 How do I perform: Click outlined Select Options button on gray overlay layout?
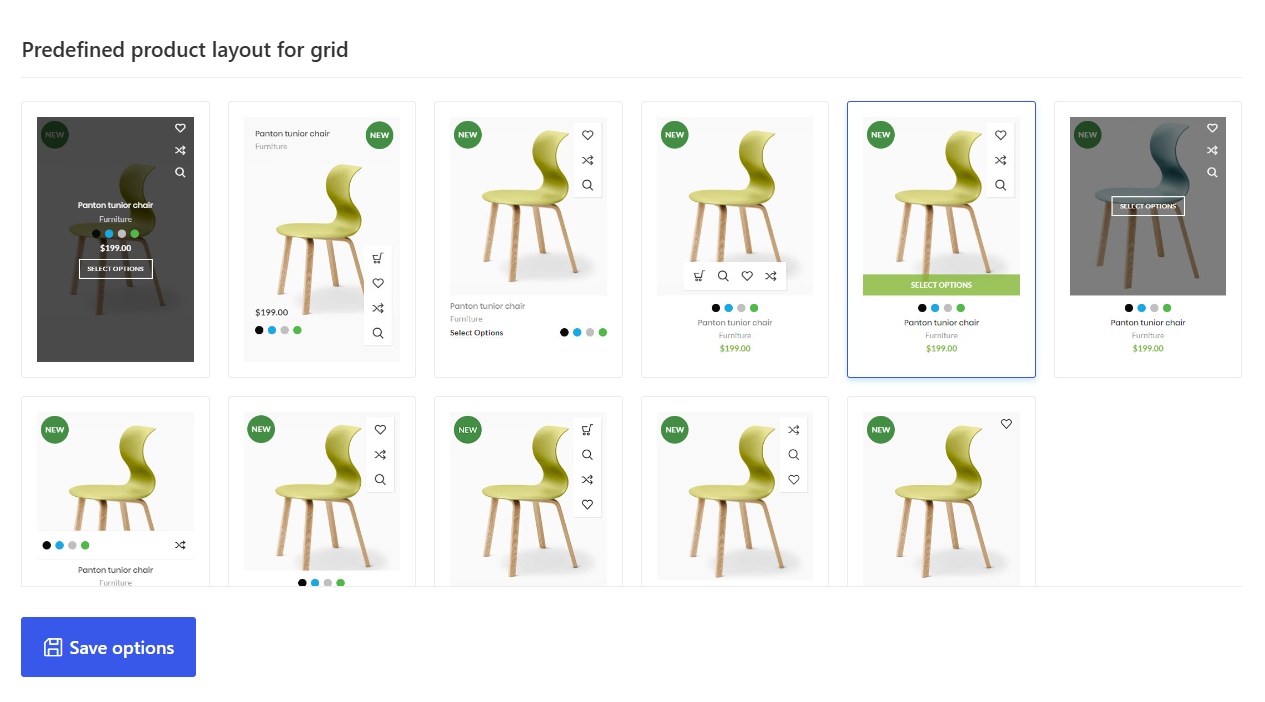point(1148,206)
